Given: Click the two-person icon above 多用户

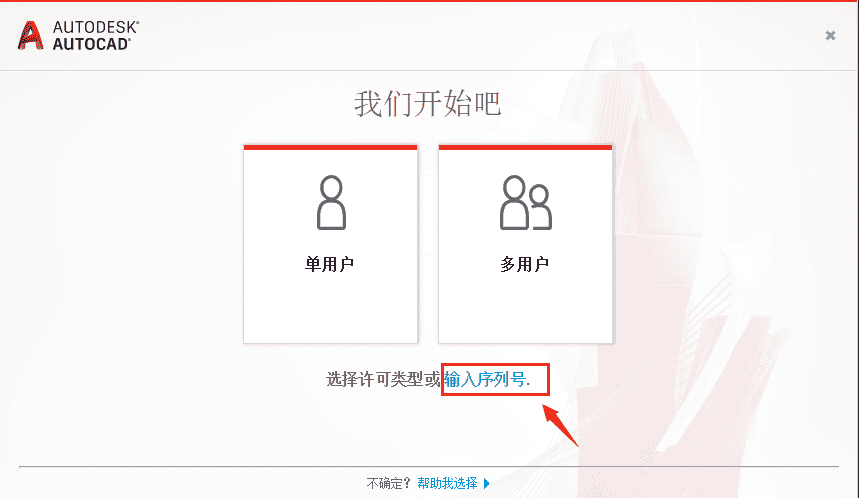Looking at the screenshot, I should [525, 202].
